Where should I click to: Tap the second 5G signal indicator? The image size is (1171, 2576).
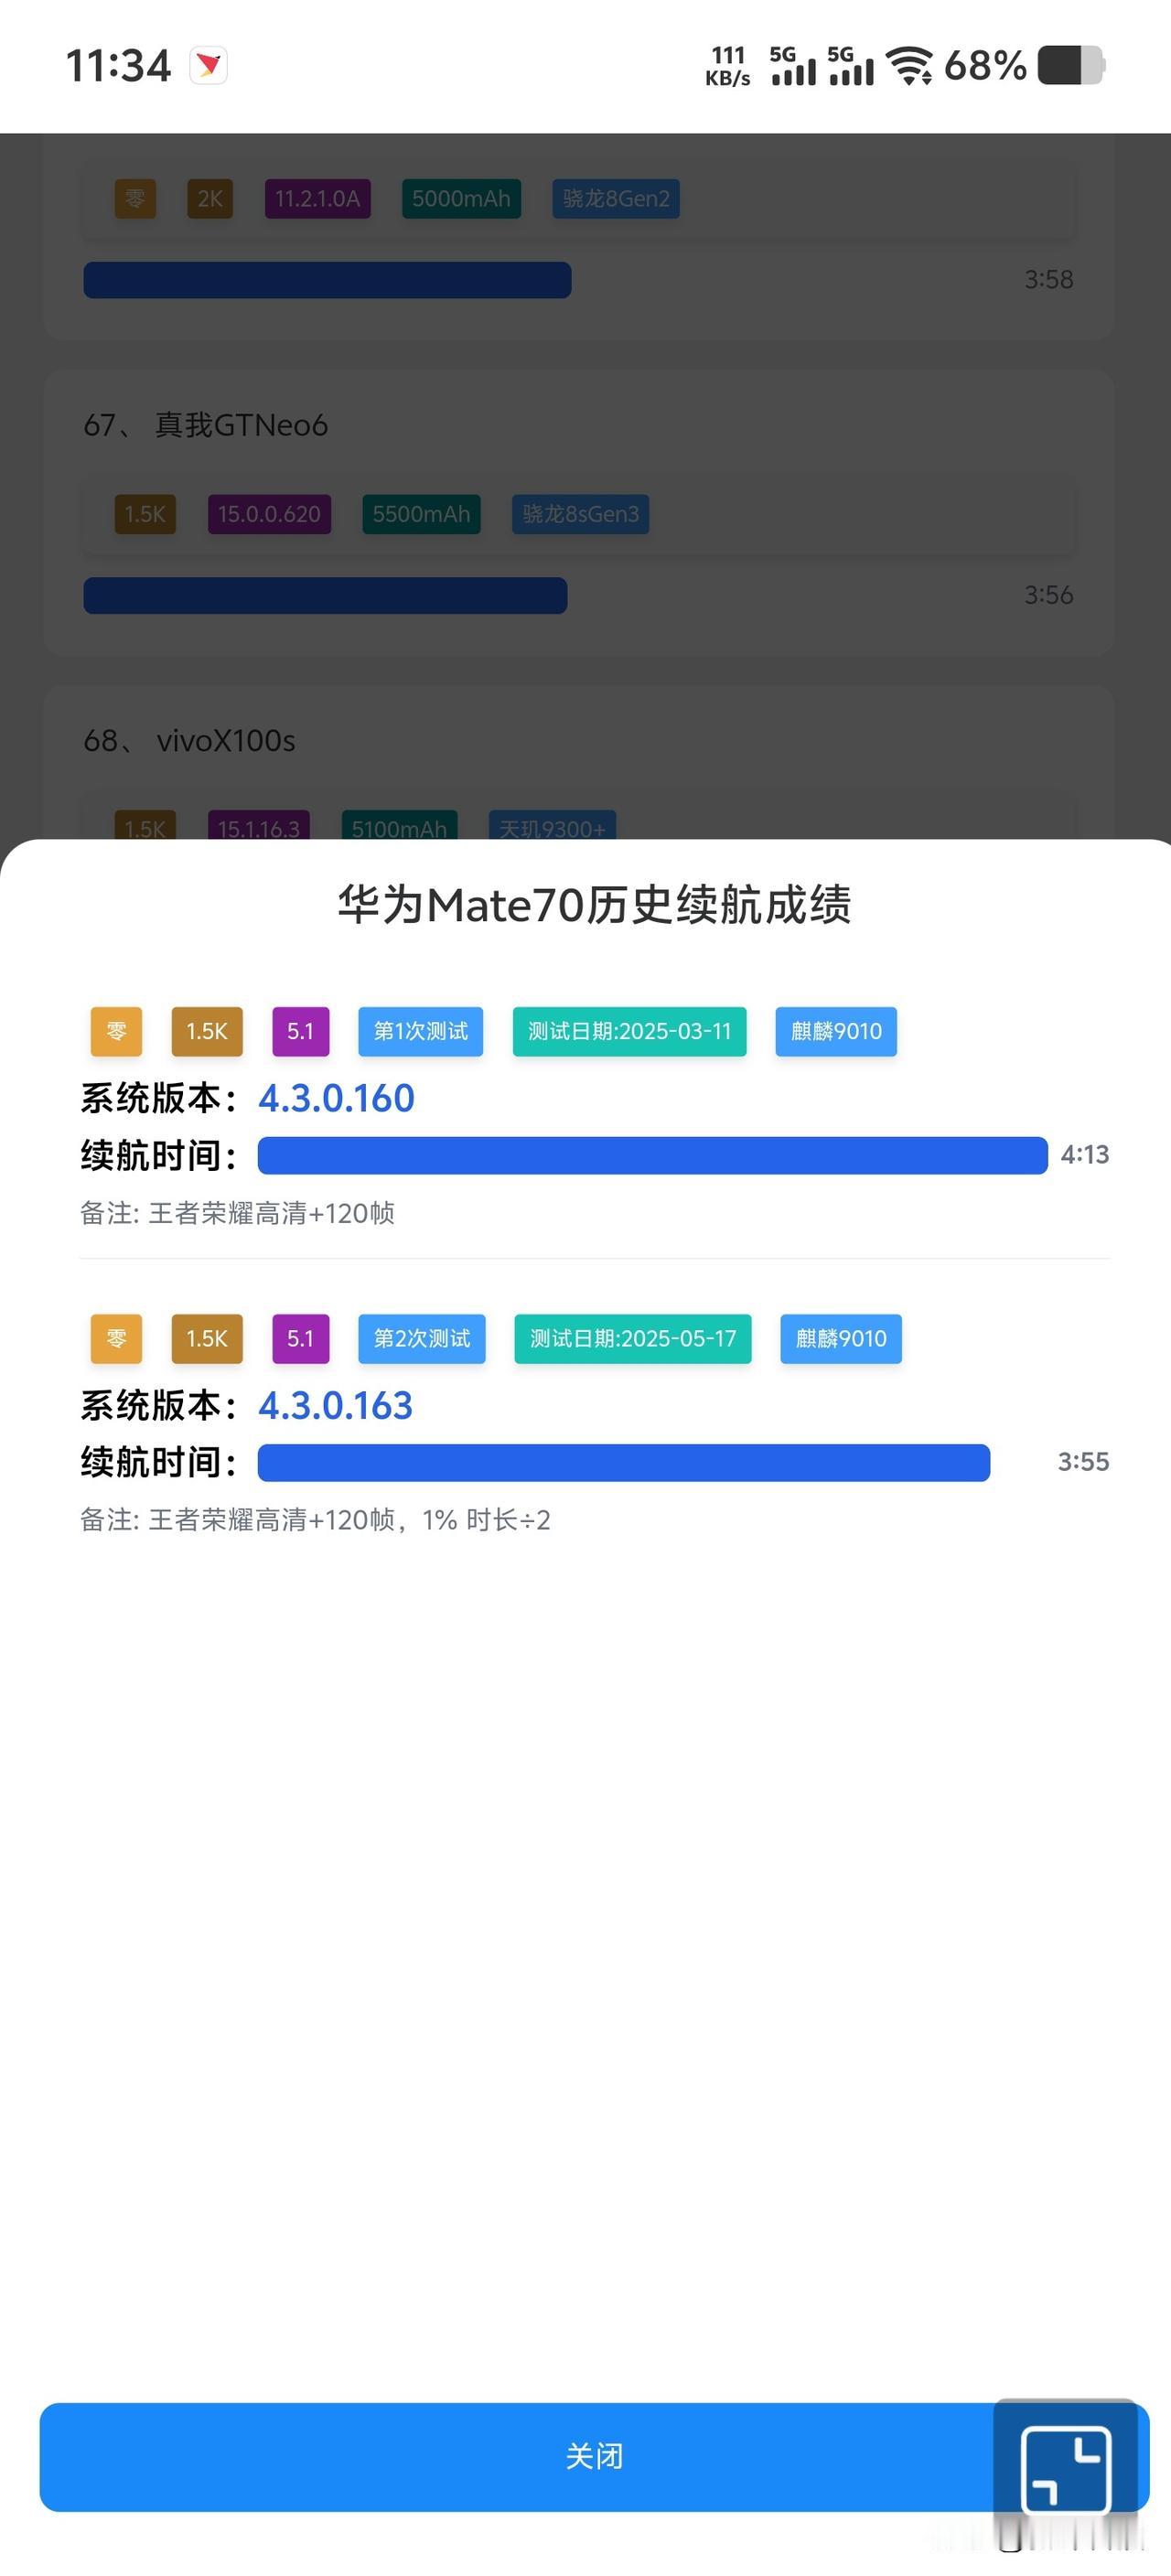tap(851, 66)
